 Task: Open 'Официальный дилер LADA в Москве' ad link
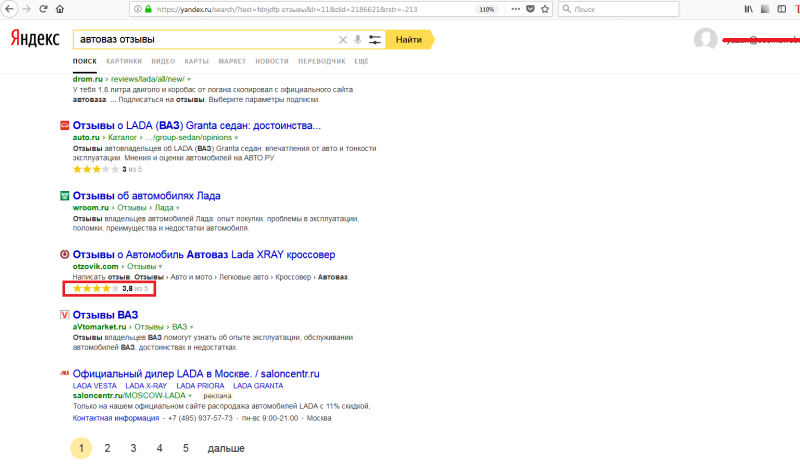[196, 374]
